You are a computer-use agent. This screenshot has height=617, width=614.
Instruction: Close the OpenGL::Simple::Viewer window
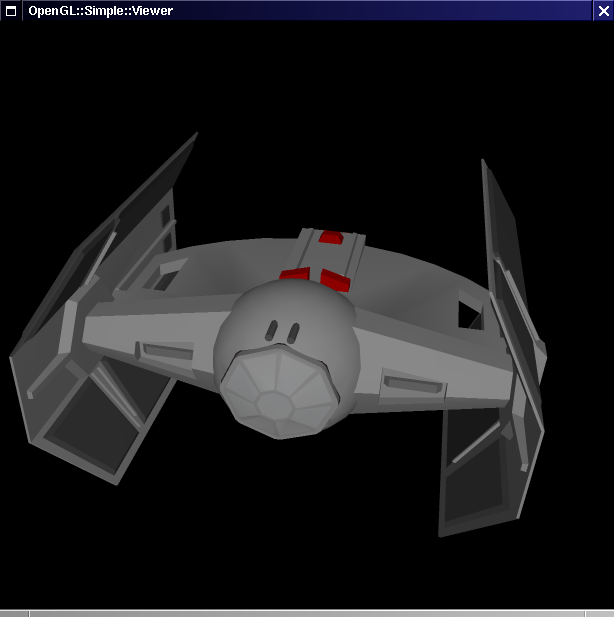603,11
